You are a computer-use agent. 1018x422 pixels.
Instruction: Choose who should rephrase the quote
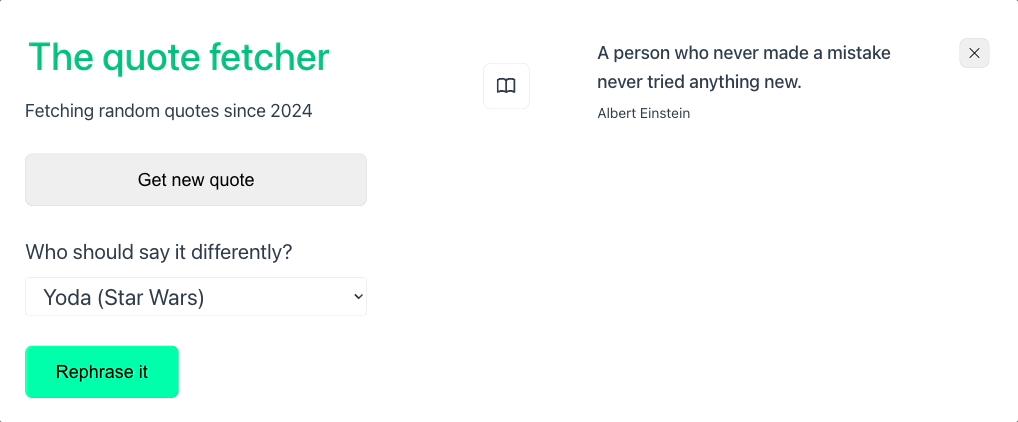tap(196, 297)
